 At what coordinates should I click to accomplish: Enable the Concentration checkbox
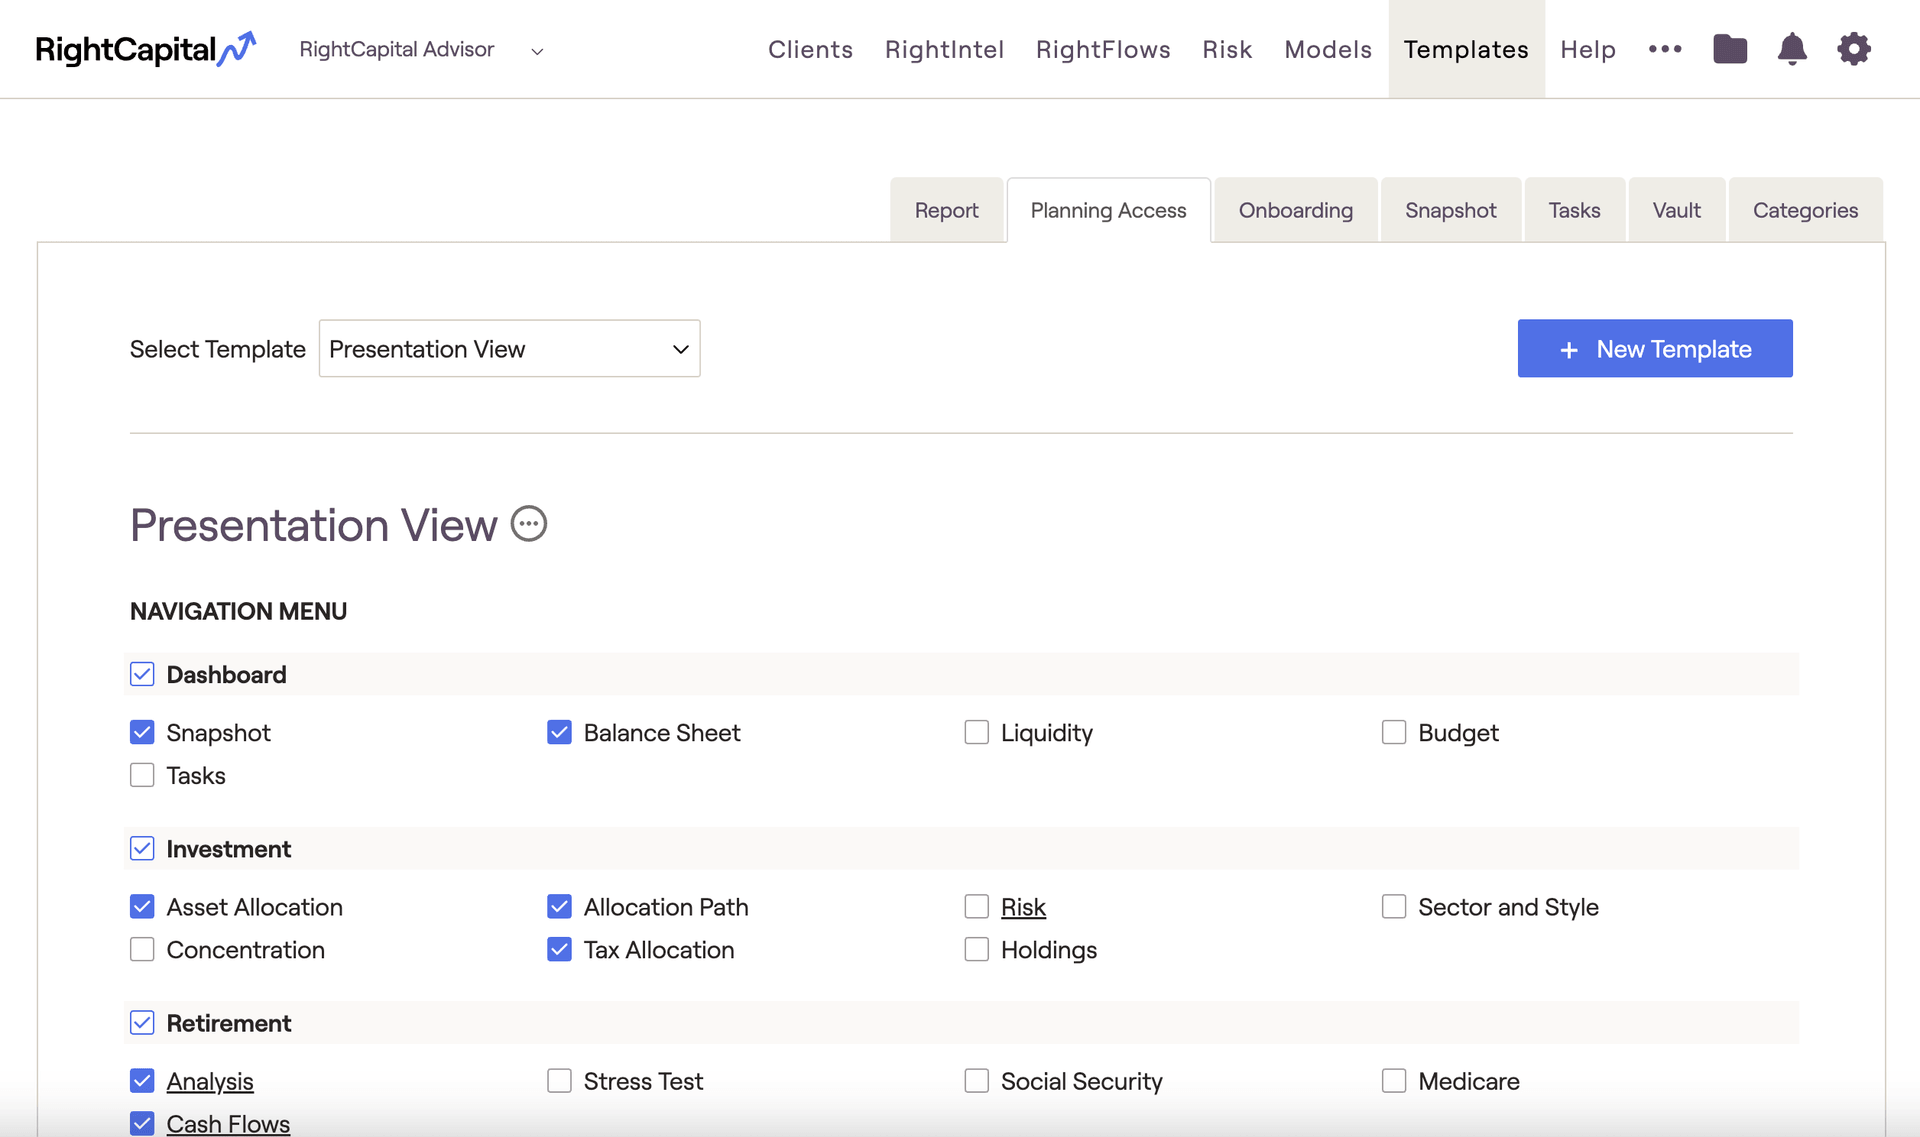tap(142, 950)
